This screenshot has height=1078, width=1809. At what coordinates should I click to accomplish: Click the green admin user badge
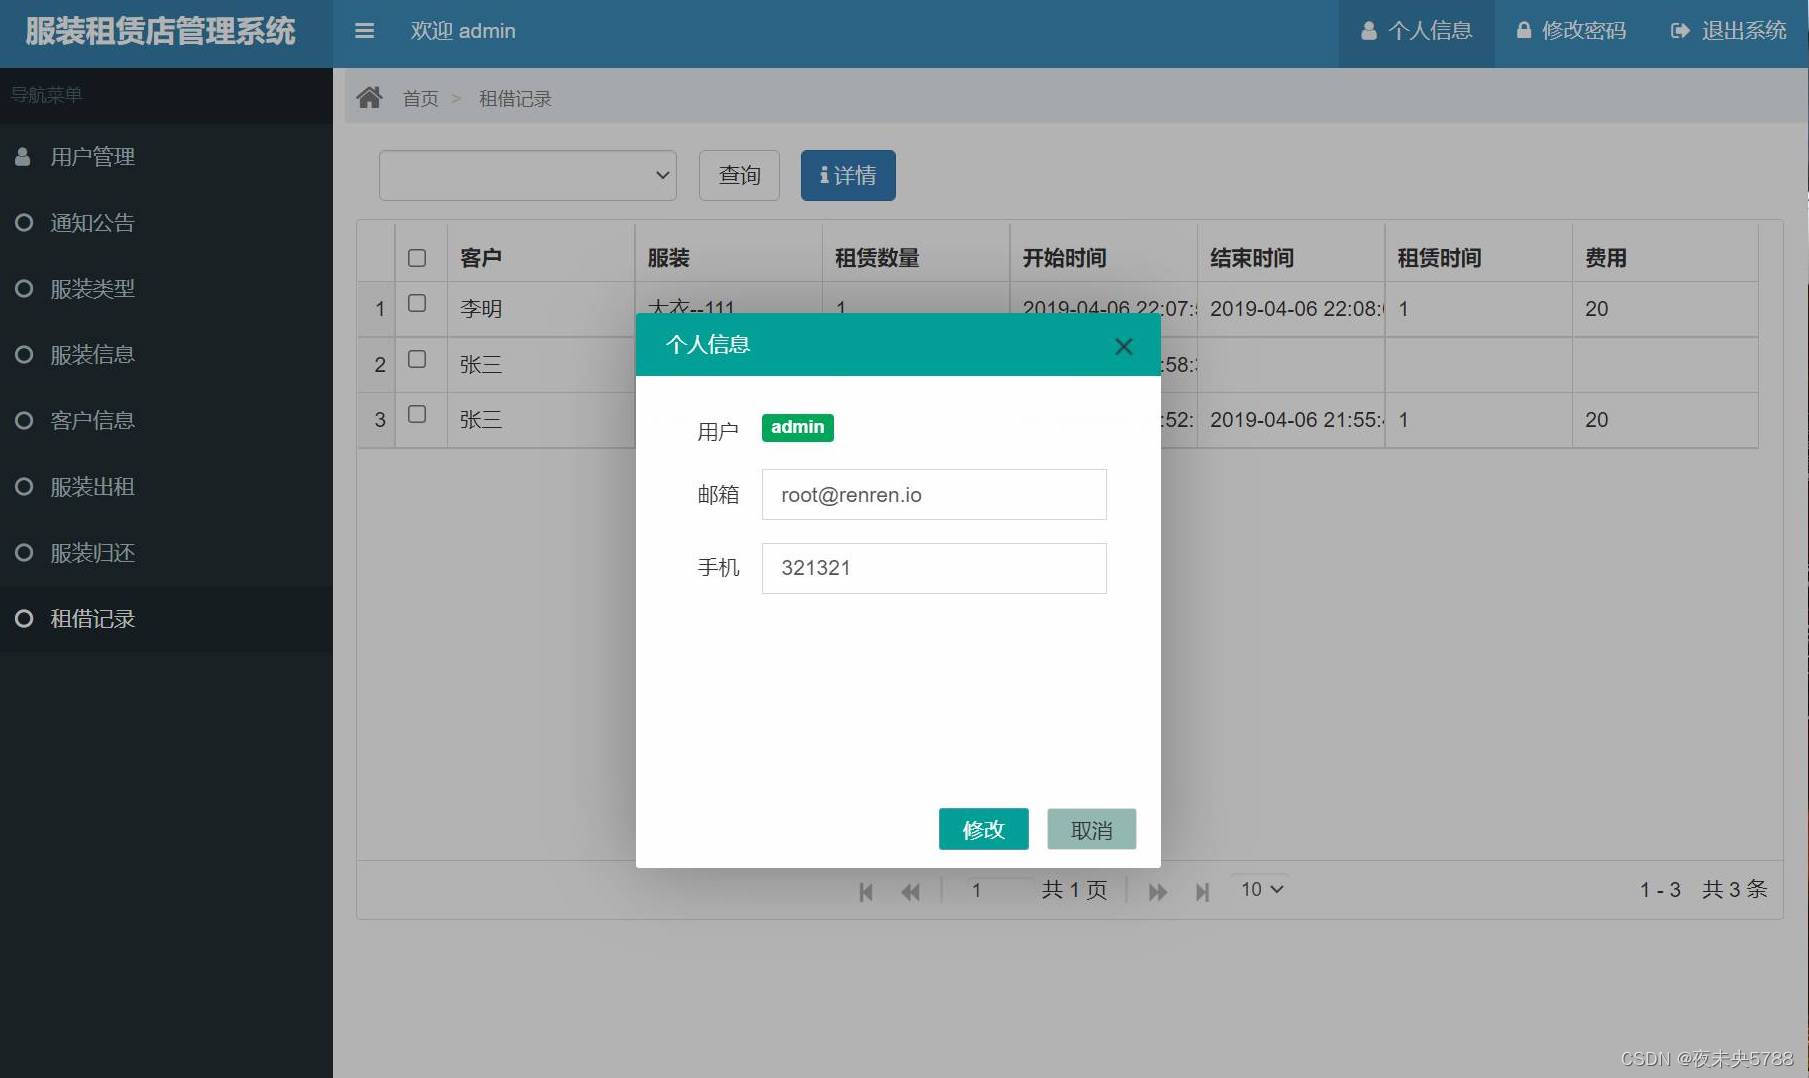[797, 427]
